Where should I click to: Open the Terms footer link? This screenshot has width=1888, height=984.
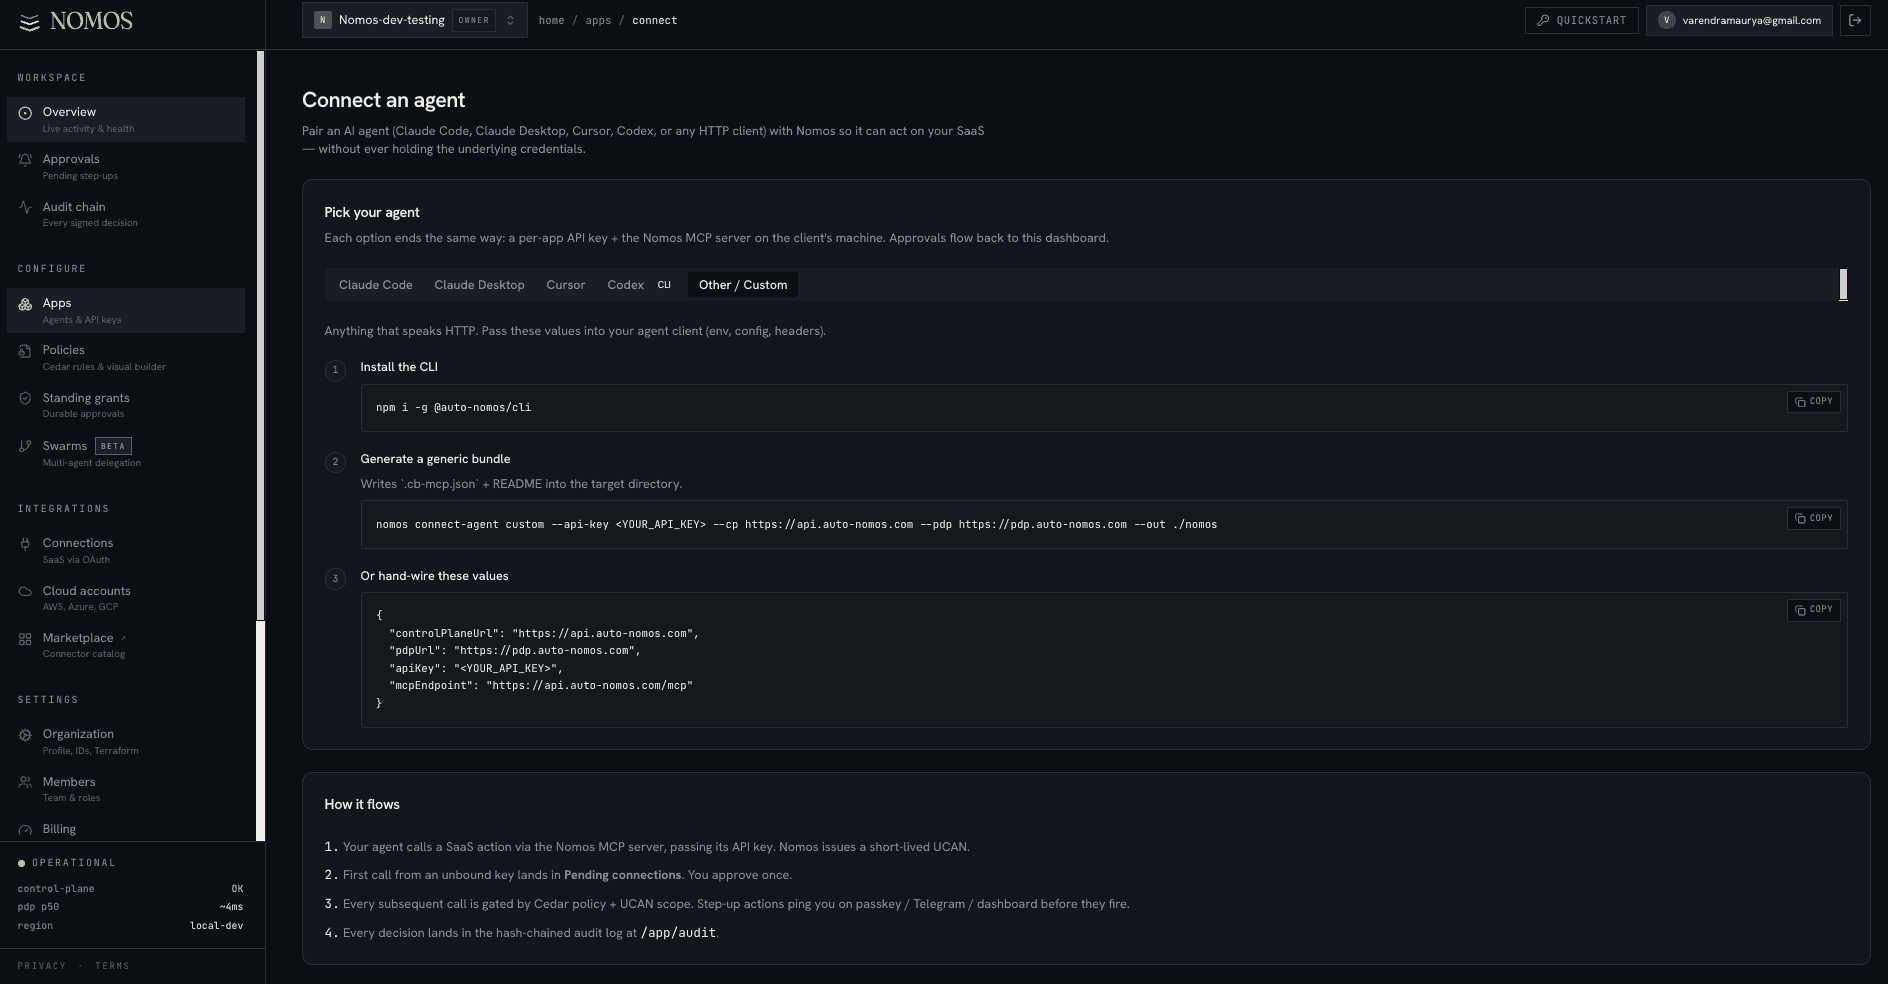[x=112, y=966]
